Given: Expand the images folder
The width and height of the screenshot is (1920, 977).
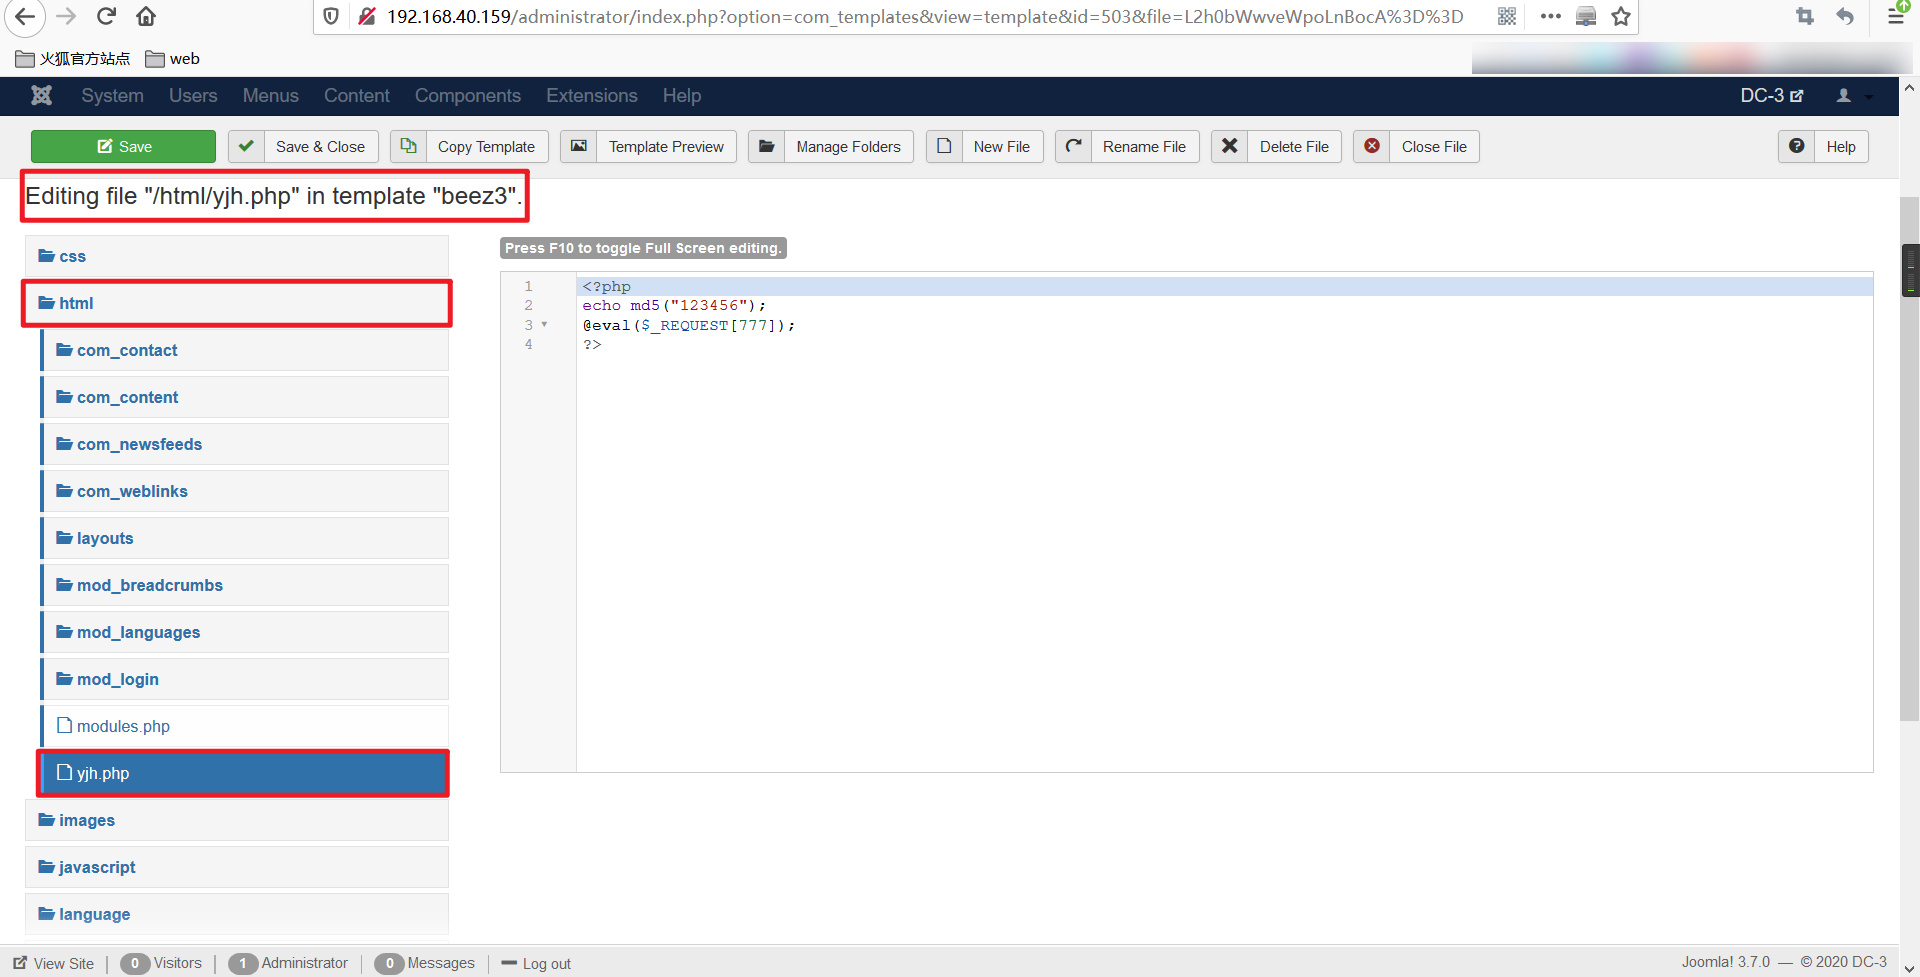Looking at the screenshot, I should pos(237,820).
